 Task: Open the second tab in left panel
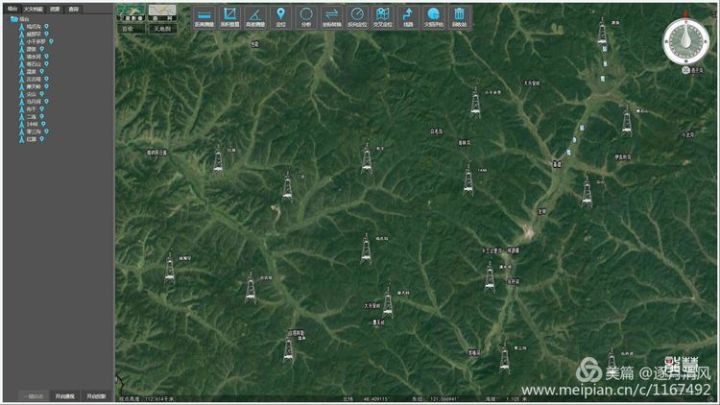point(32,8)
